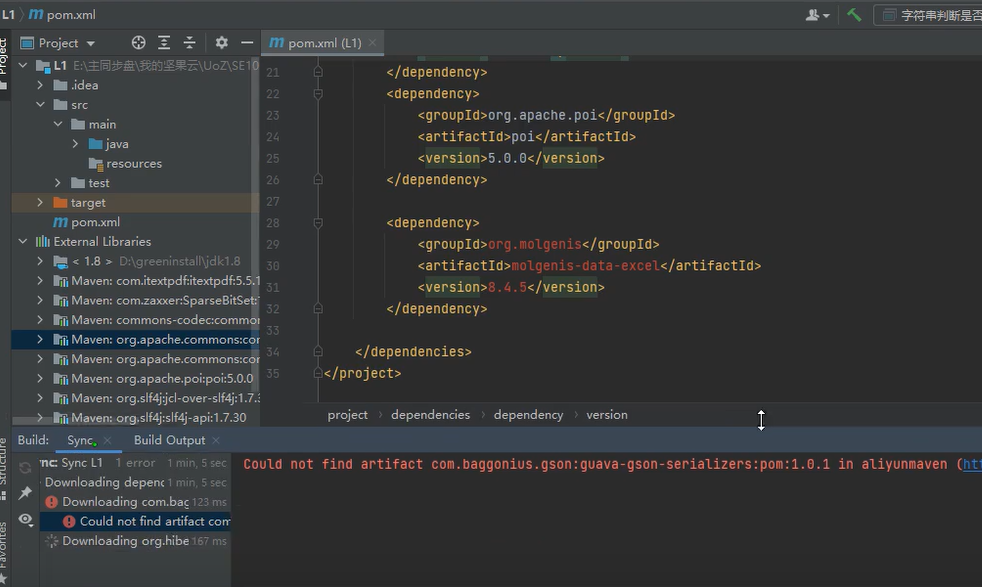Image resolution: width=982 pixels, height=587 pixels.
Task: Select Maven: org.apache.poi:poi:5.0.0 library
Action: (154, 378)
